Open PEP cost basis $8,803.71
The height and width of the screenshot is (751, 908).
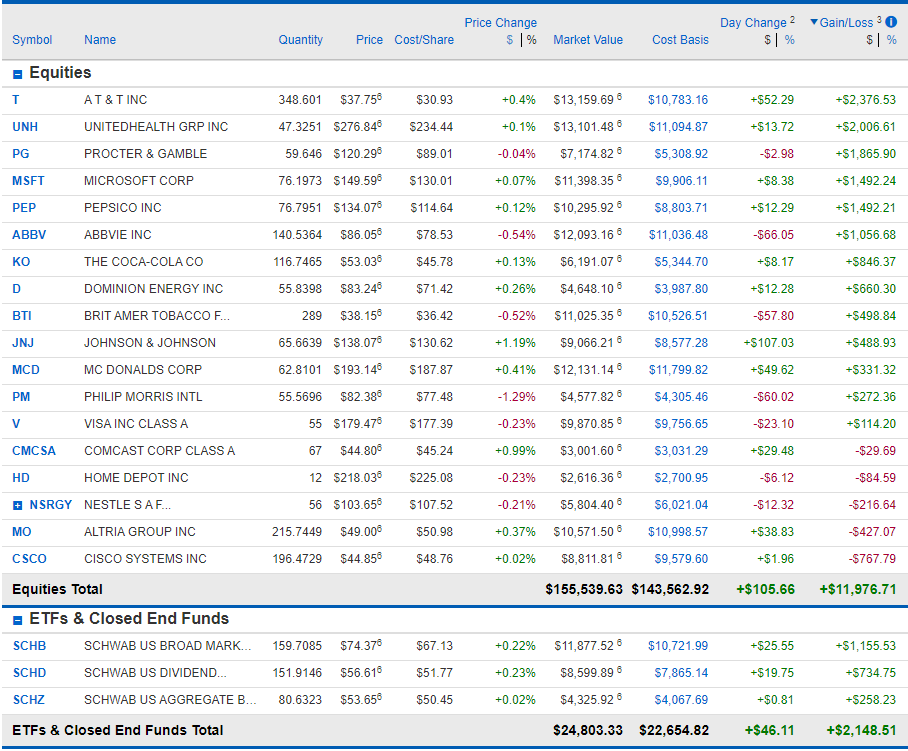pyautogui.click(x=681, y=208)
